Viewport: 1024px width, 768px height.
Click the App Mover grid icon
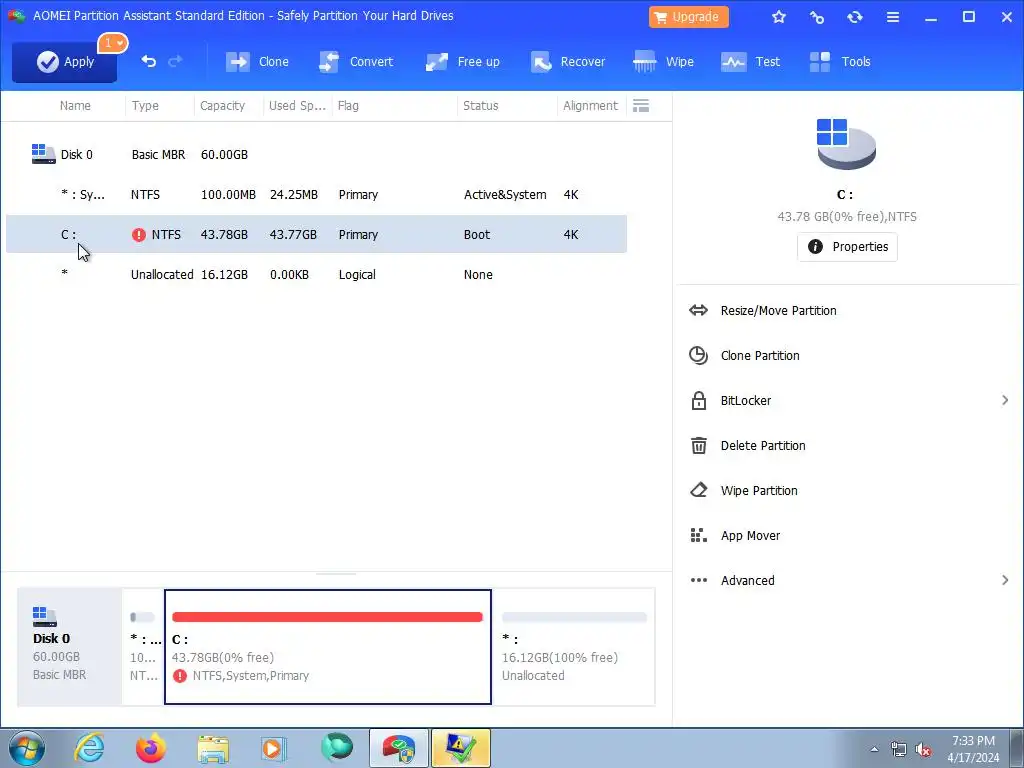pyautogui.click(x=699, y=536)
